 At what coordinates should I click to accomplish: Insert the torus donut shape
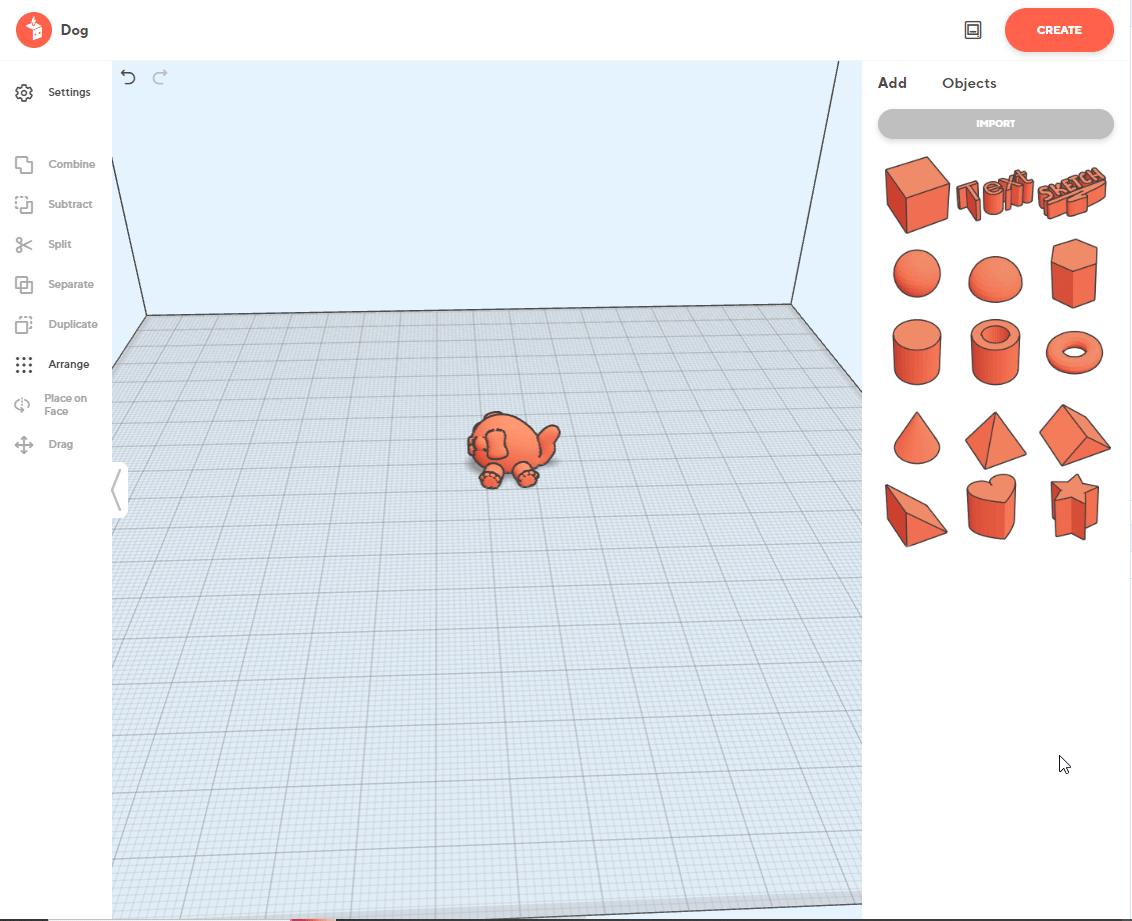point(1074,351)
